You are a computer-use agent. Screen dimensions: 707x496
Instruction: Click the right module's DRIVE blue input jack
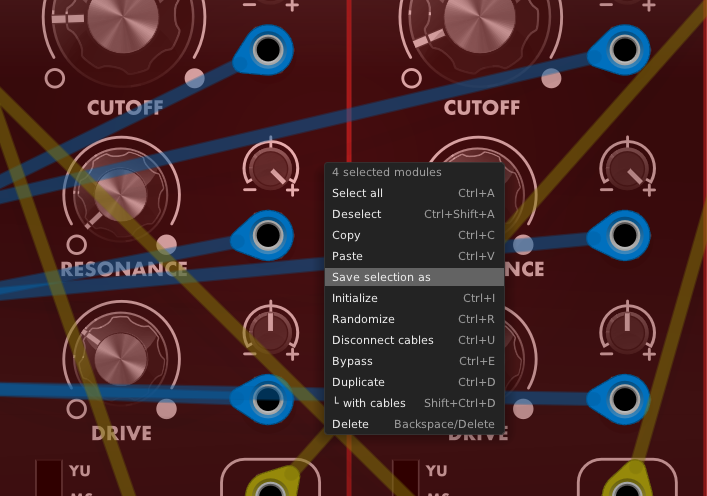pyautogui.click(x=624, y=399)
